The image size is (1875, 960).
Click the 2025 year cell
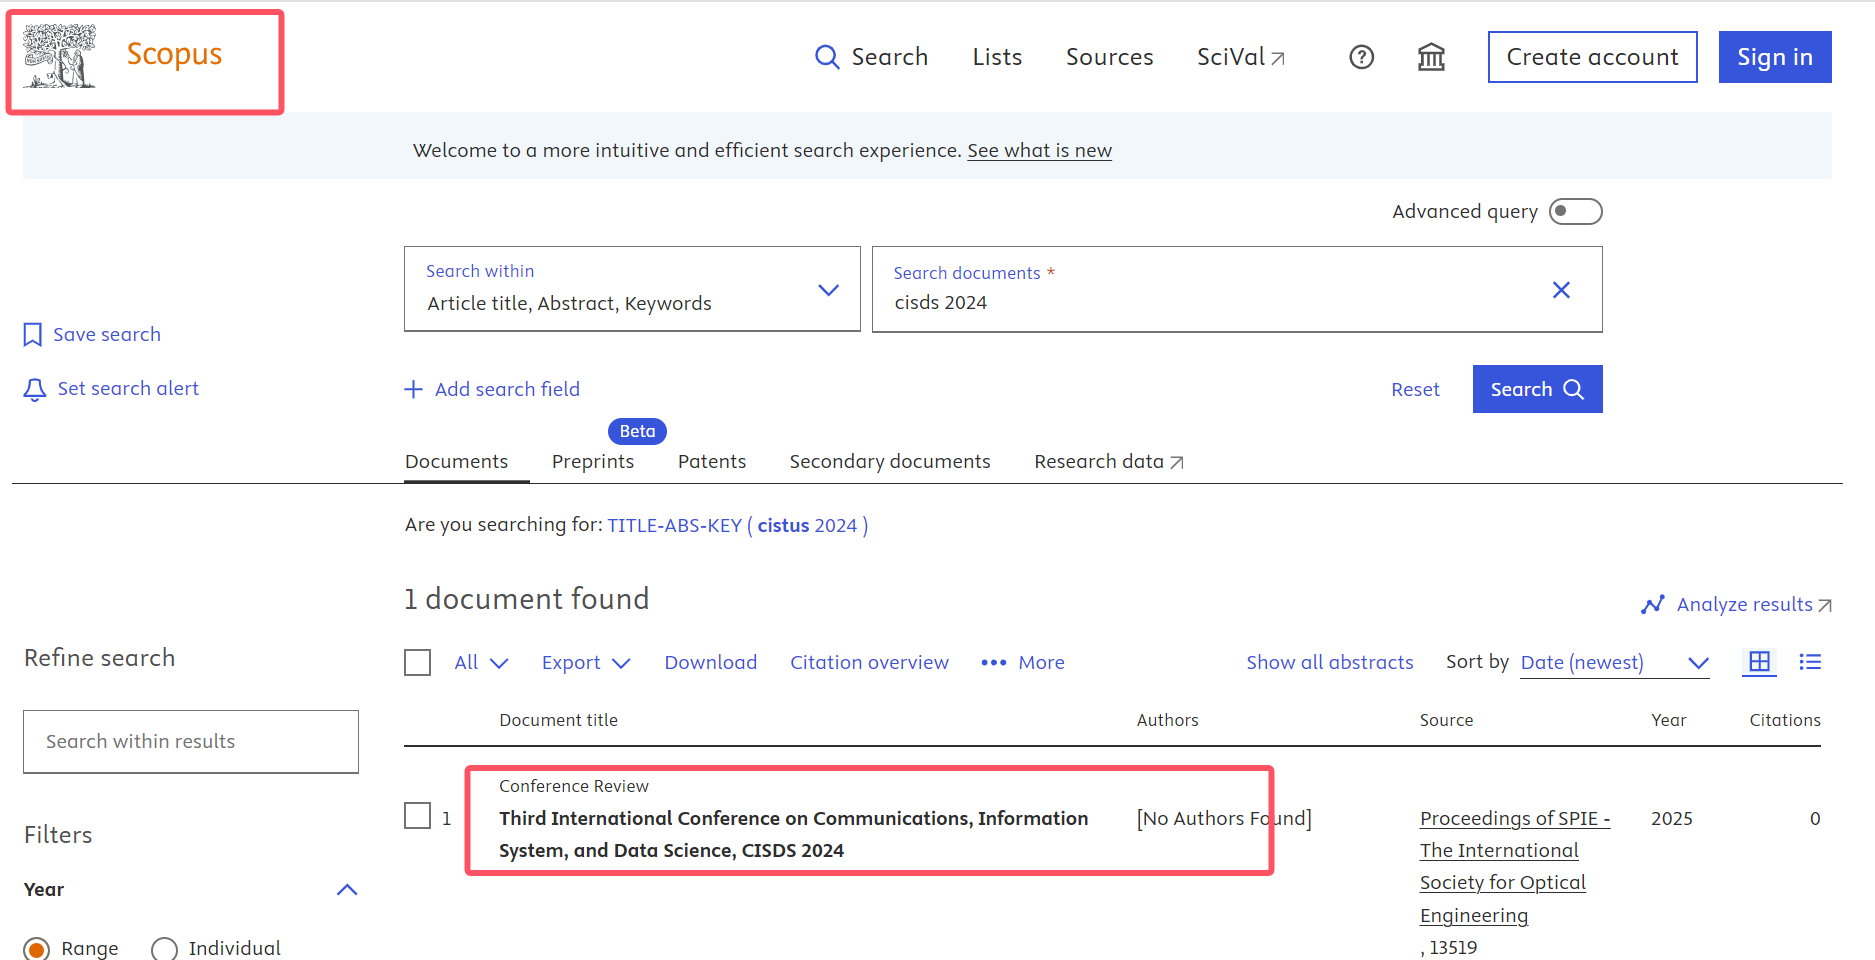point(1671,819)
